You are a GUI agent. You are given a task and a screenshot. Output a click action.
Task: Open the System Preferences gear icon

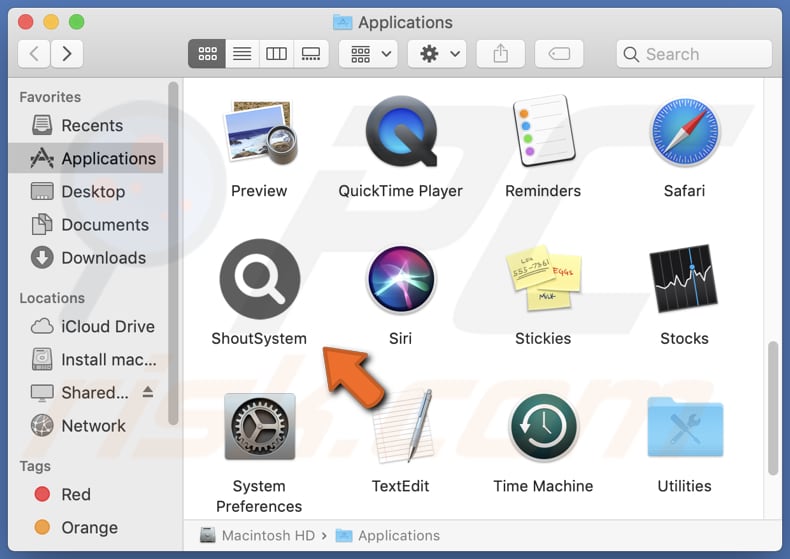(259, 427)
